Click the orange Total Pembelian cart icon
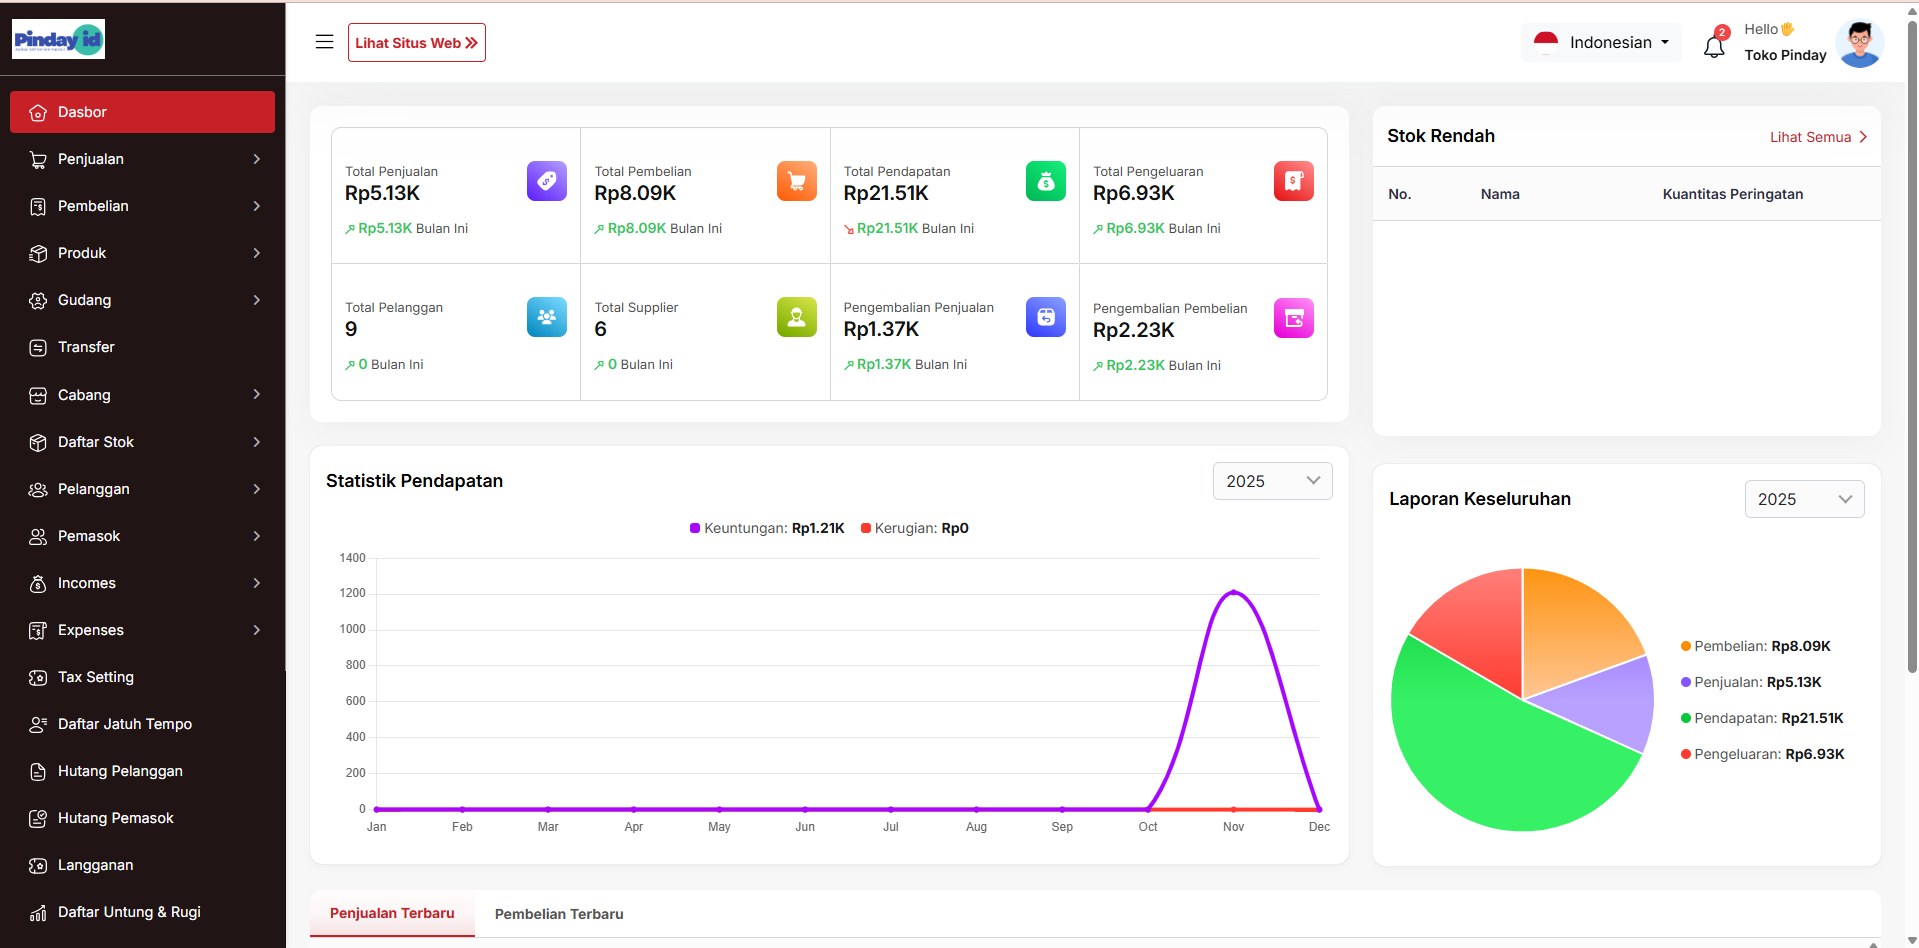The height and width of the screenshot is (948, 1919). click(796, 181)
